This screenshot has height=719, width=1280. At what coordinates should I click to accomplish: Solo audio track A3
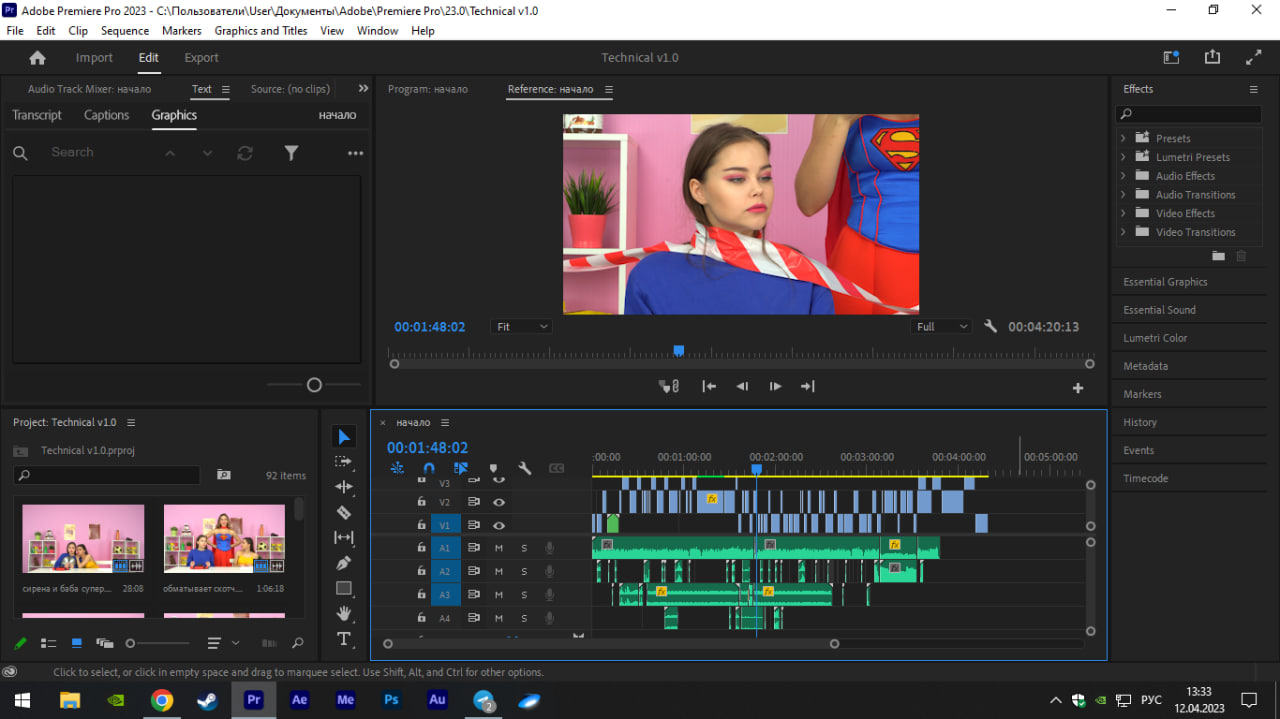coord(524,595)
